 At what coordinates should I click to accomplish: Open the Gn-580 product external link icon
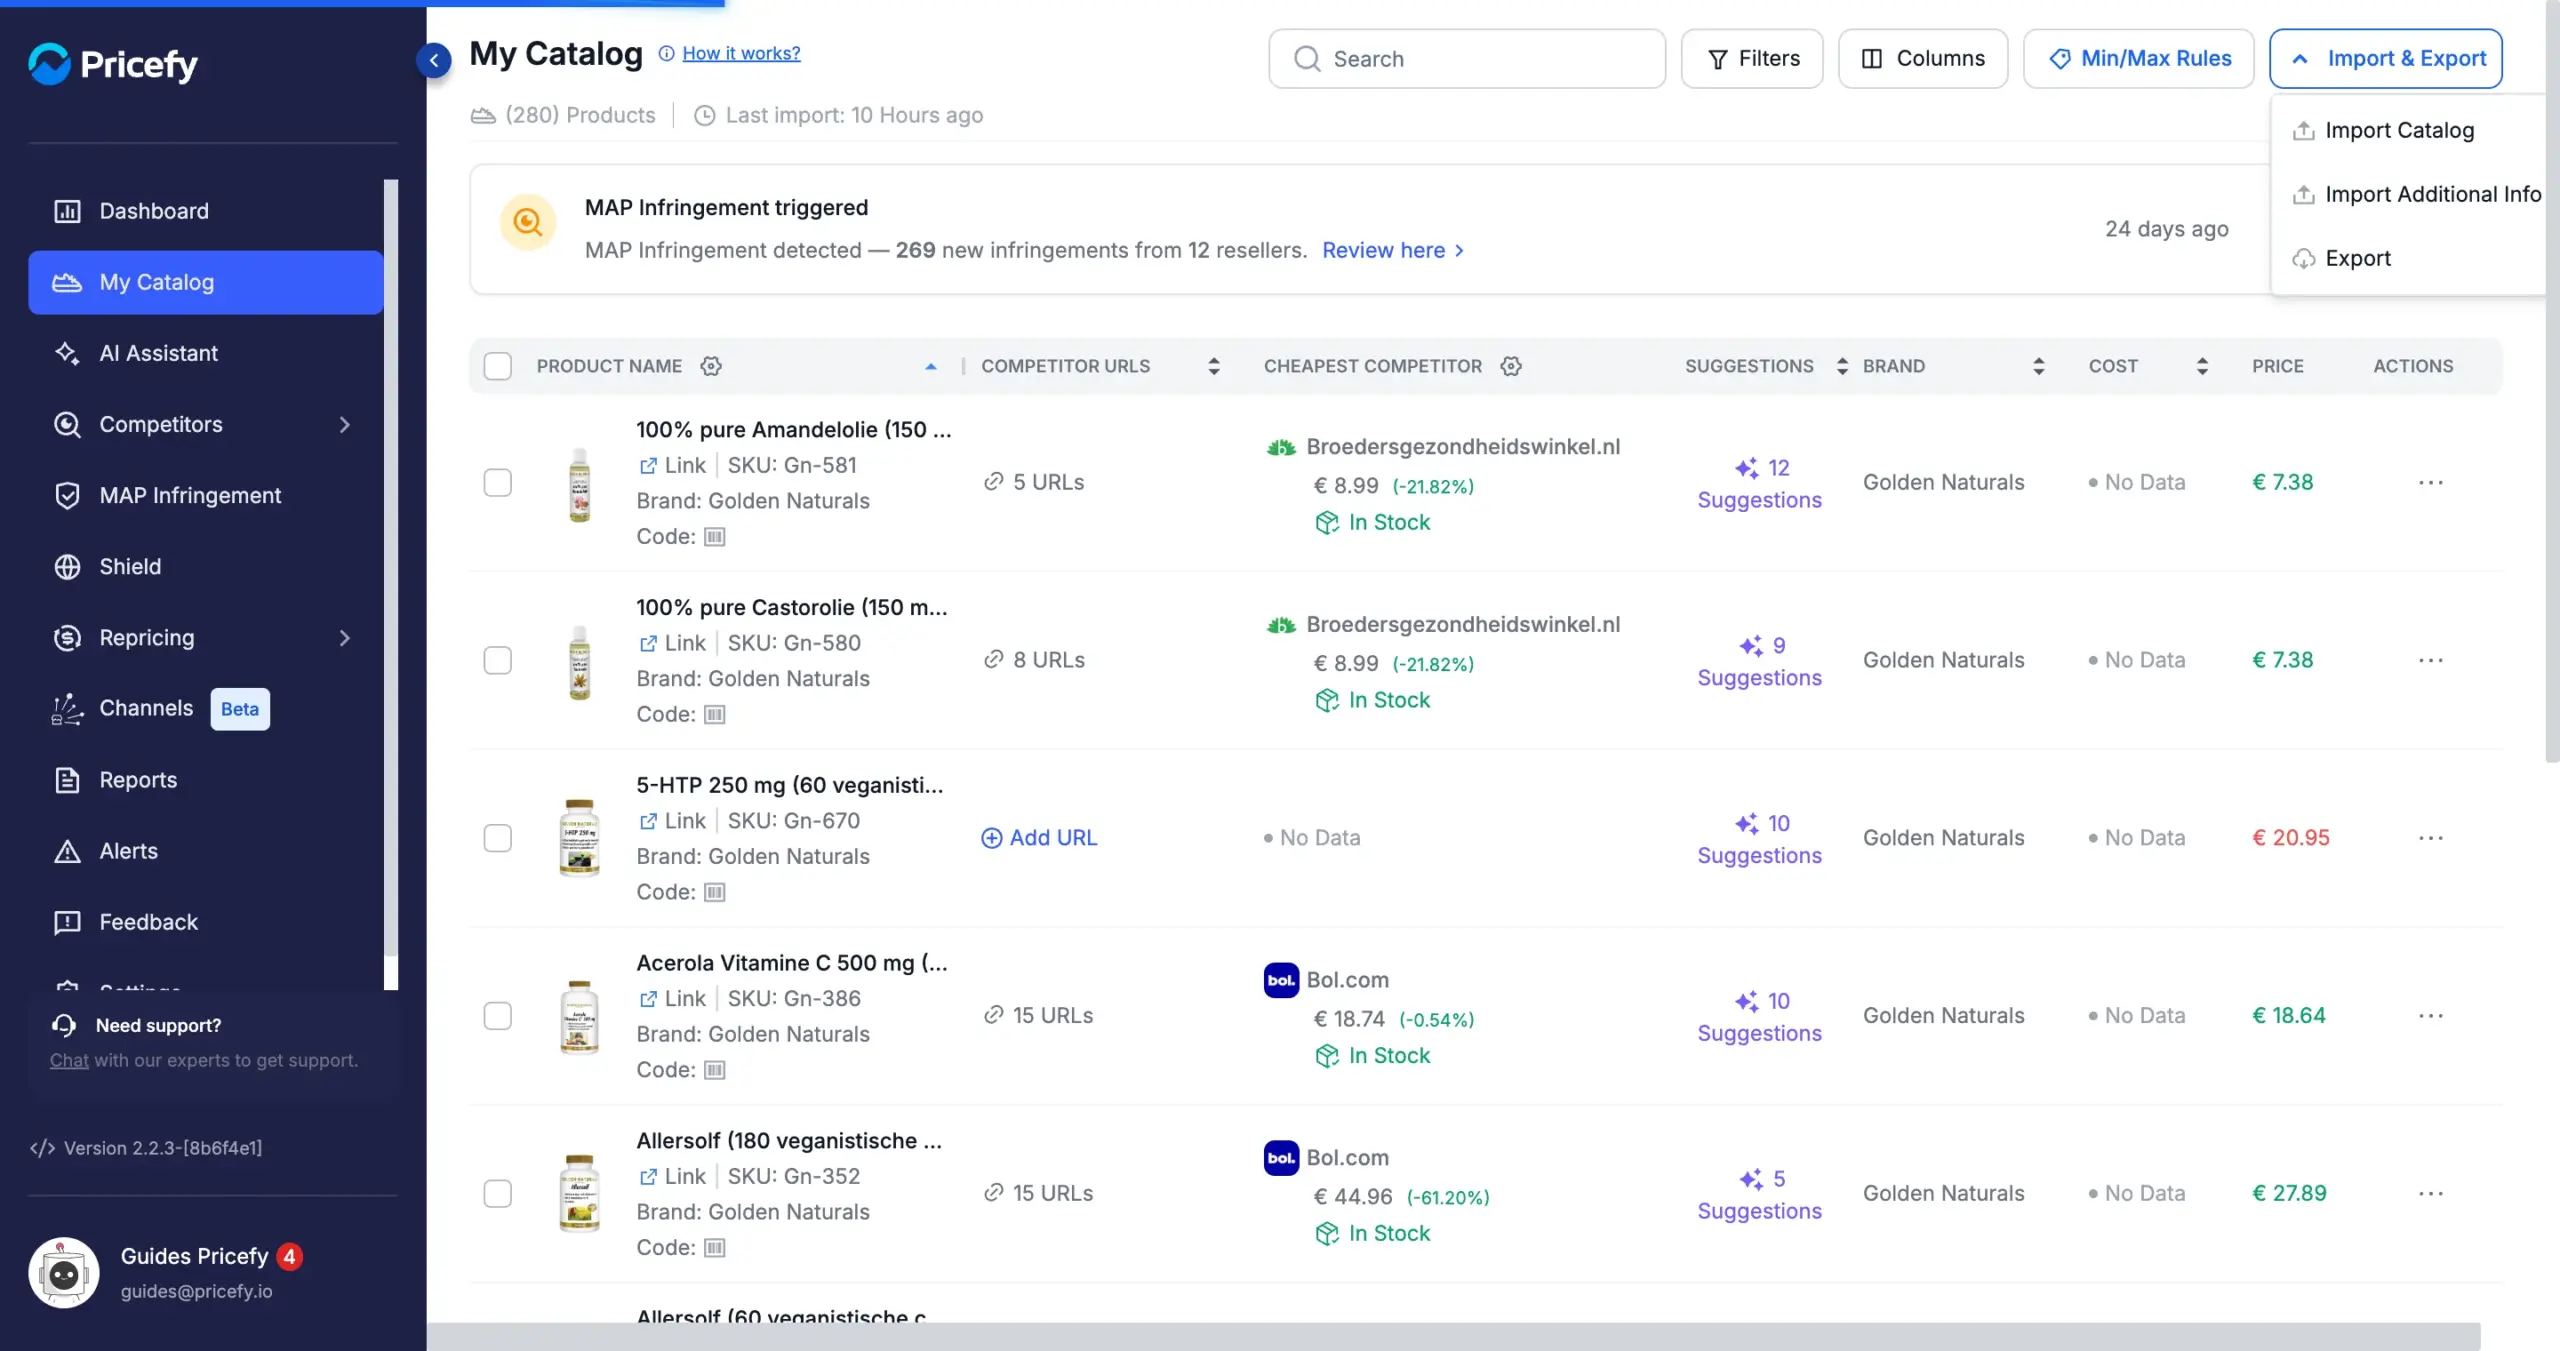(648, 643)
